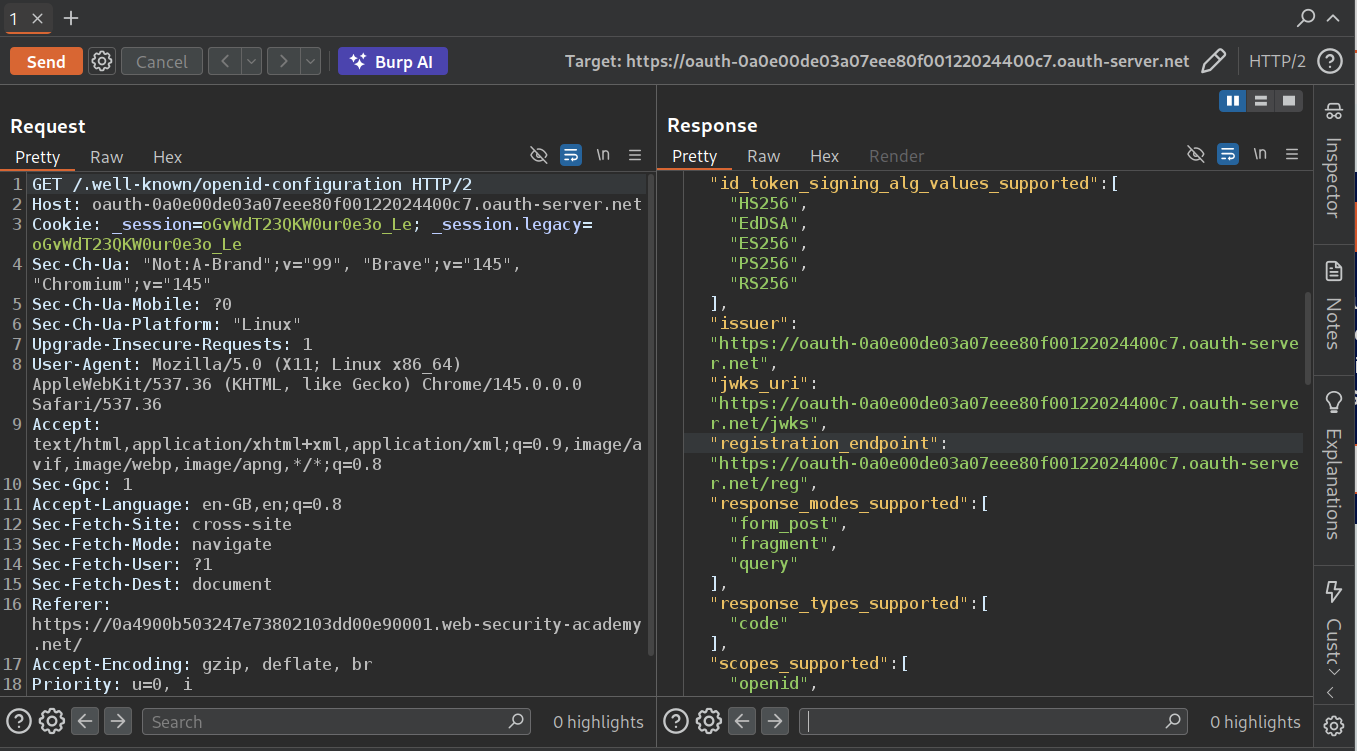Click the search icon in tab bar
The image size is (1357, 751).
[1306, 18]
